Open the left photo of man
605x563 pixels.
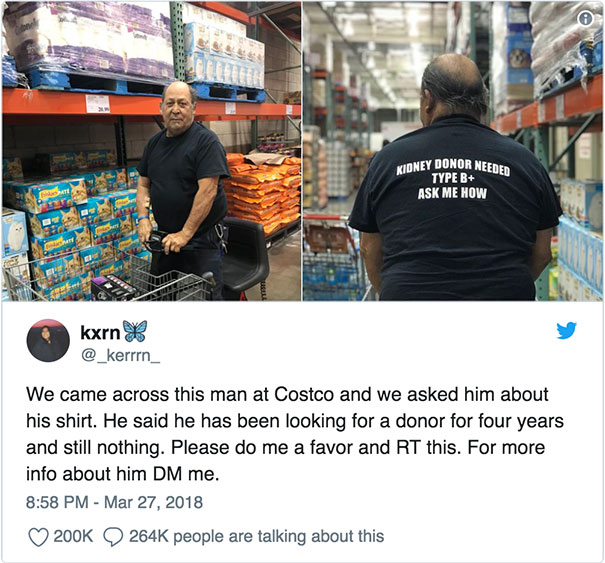(x=152, y=151)
